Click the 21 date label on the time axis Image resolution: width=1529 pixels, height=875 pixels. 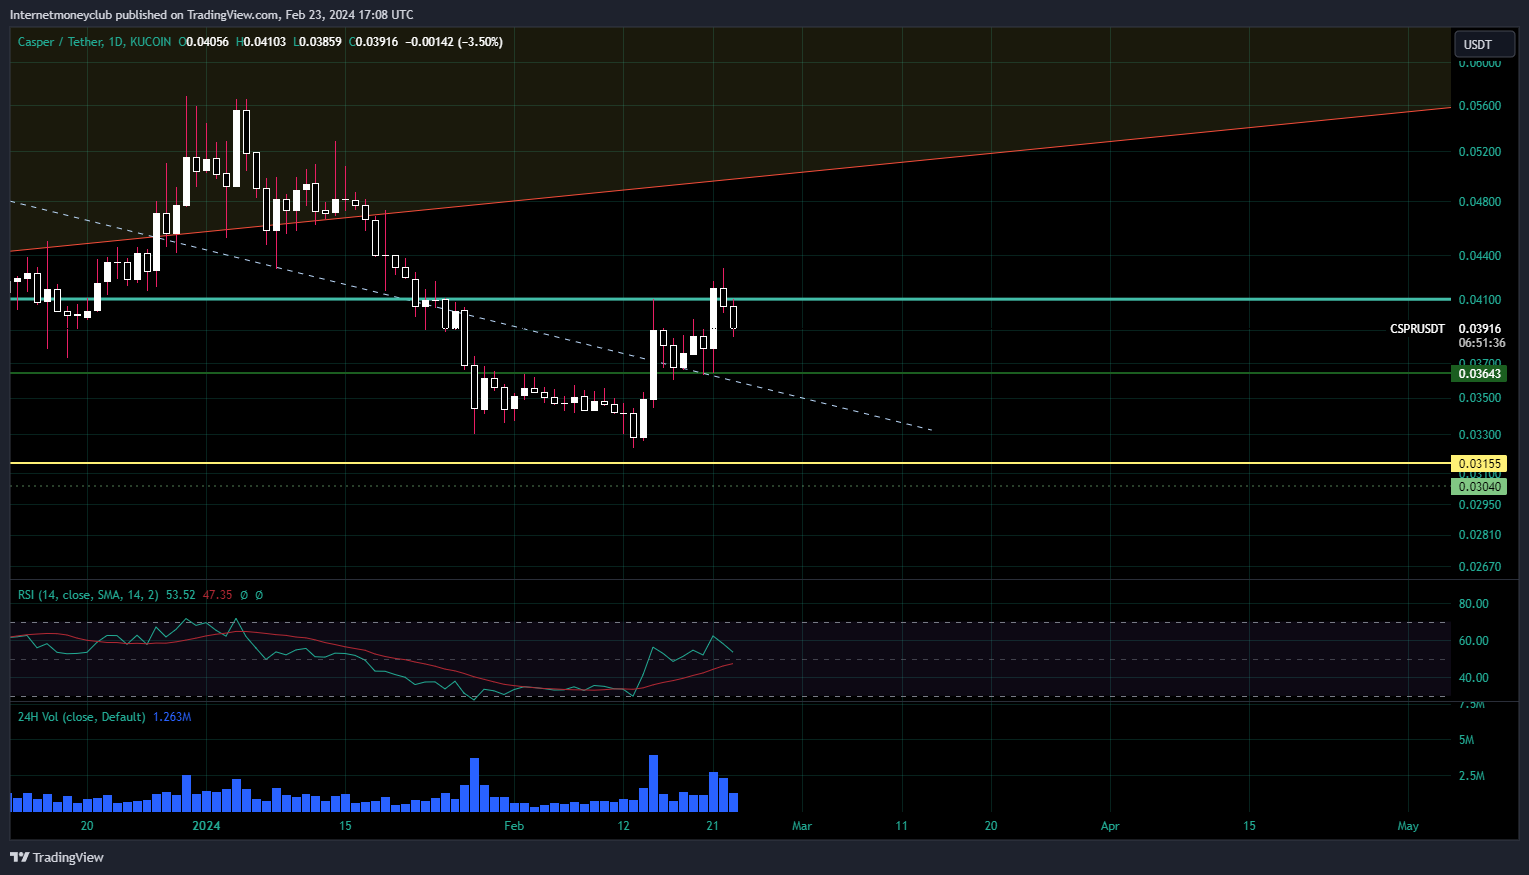[712, 826]
